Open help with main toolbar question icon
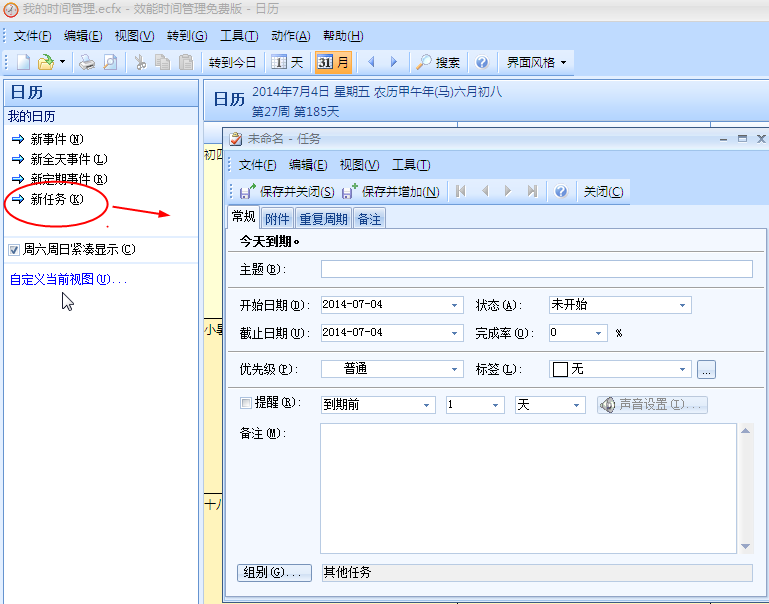The height and width of the screenshot is (604, 769). (482, 62)
